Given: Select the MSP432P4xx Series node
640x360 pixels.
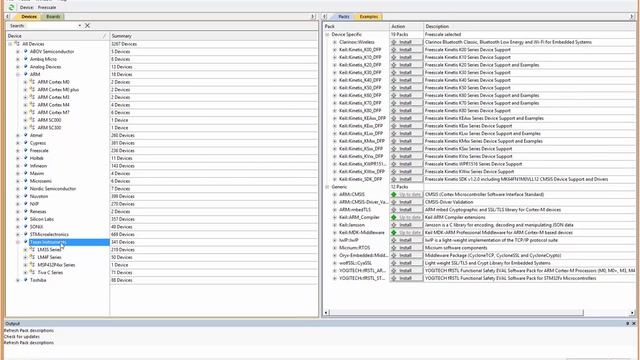Looking at the screenshot, I should tap(56, 265).
